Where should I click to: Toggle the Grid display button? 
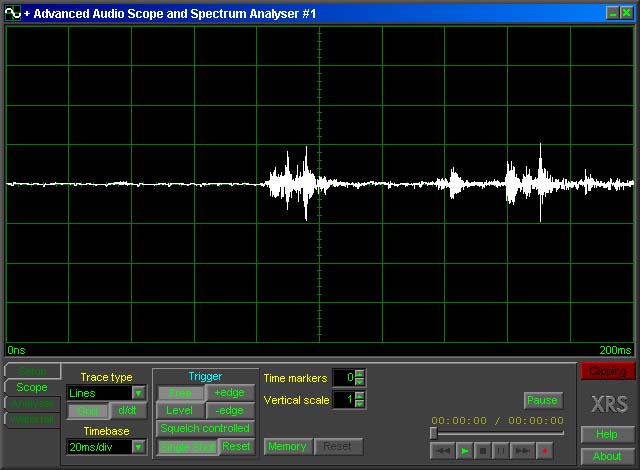pos(88,411)
